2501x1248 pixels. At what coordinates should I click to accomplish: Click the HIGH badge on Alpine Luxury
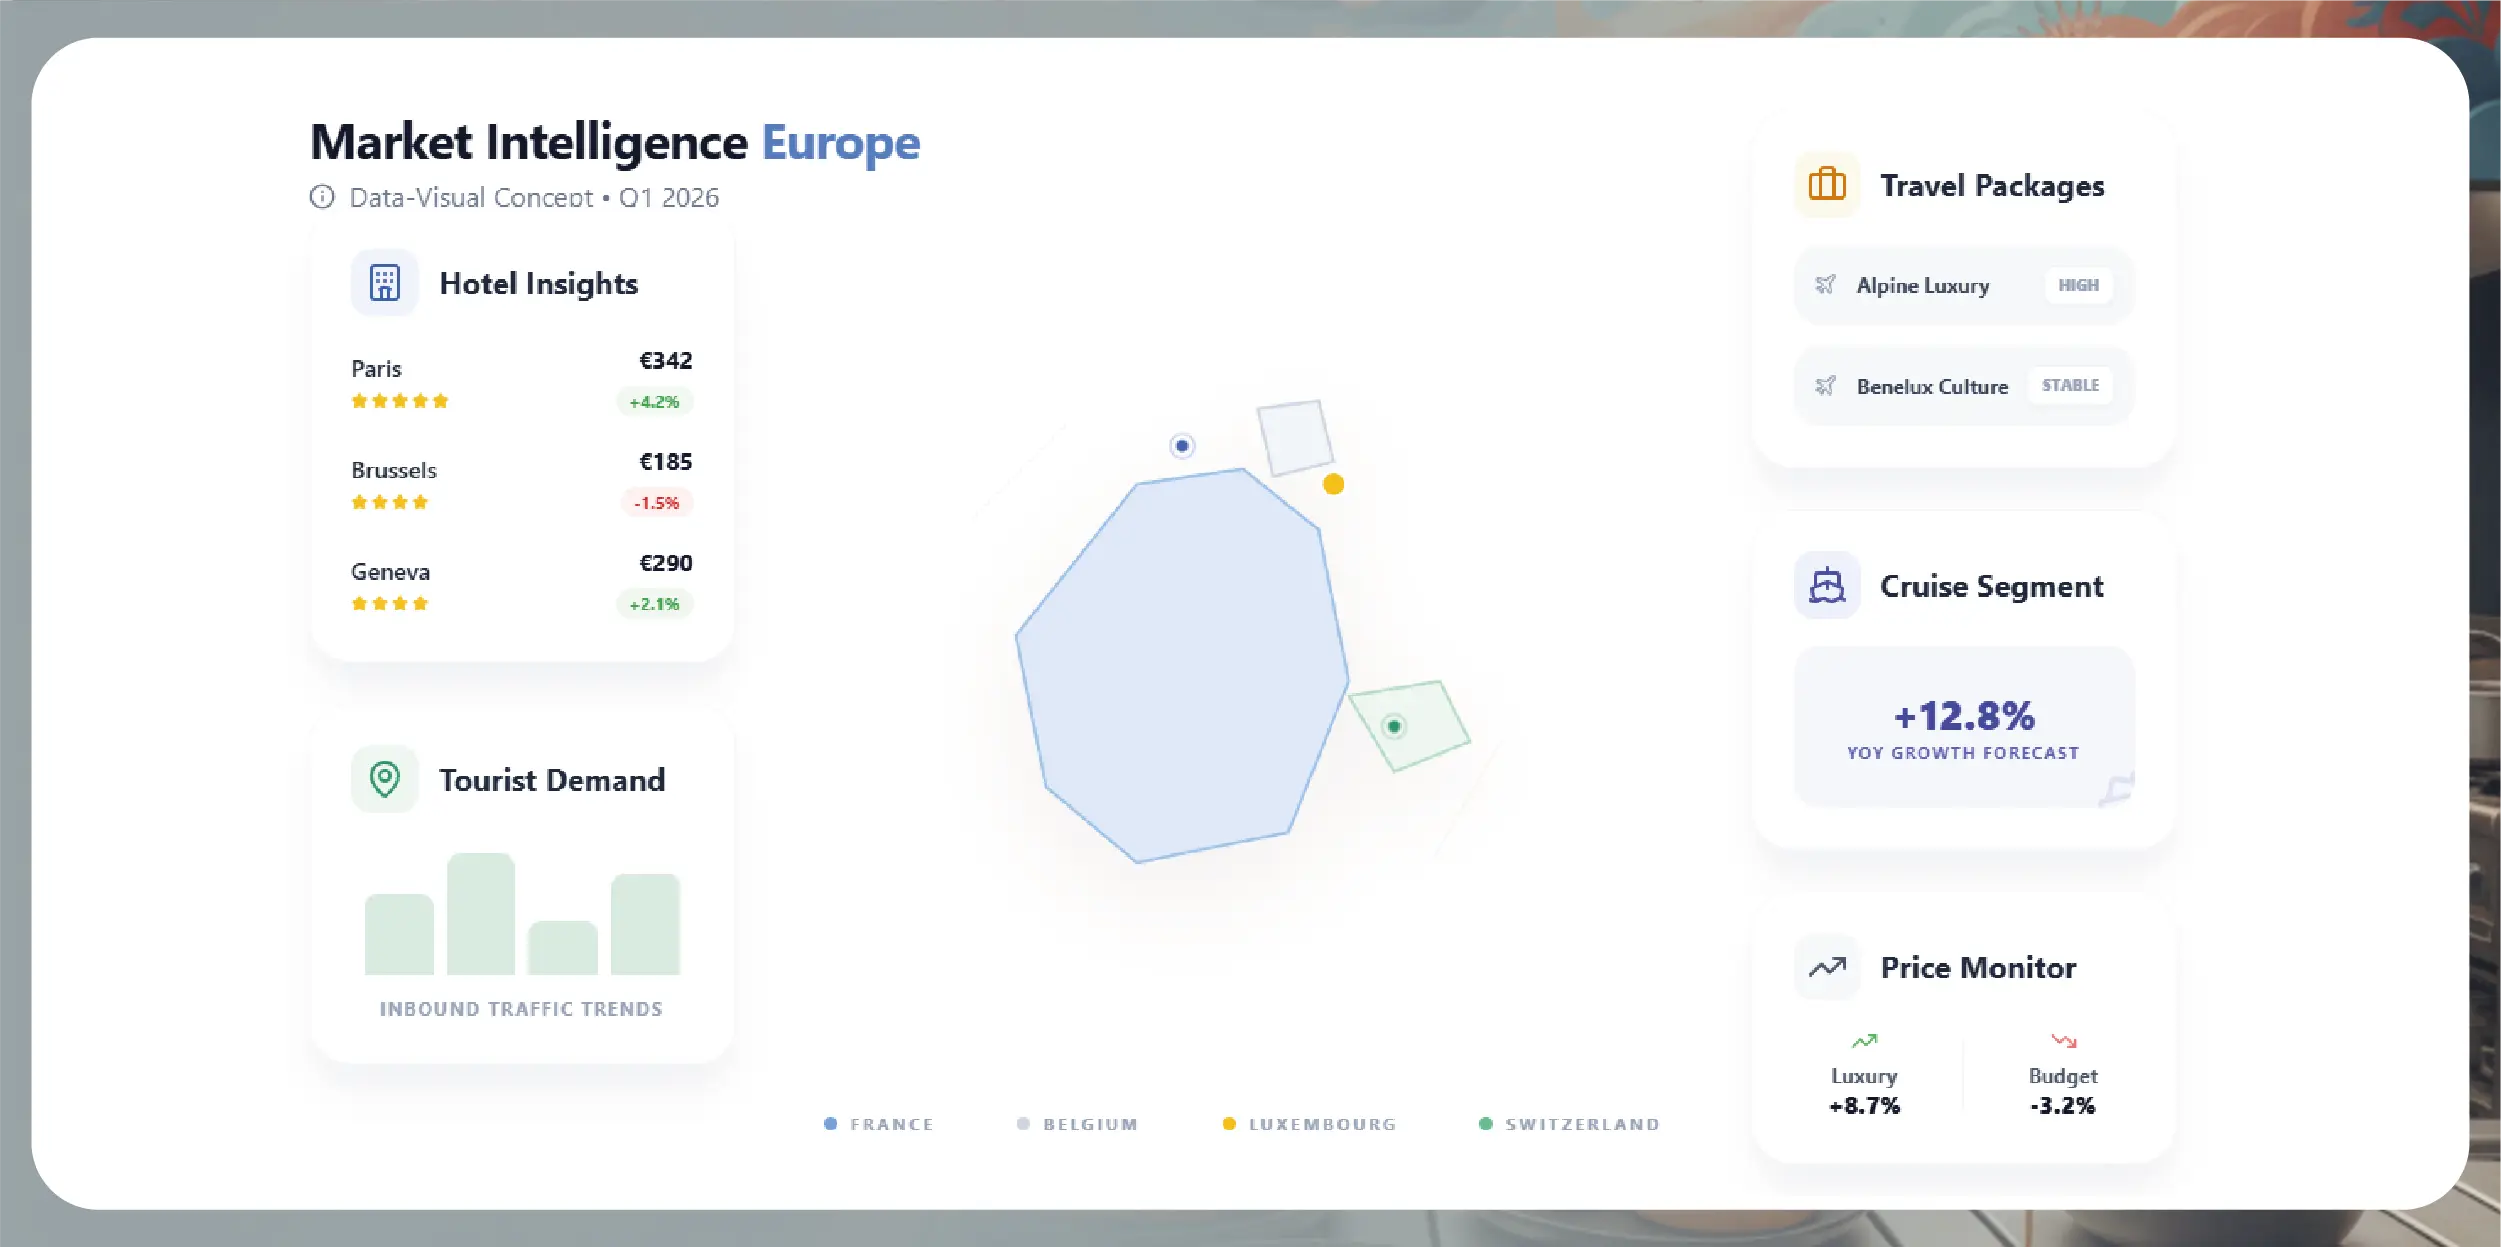pyautogui.click(x=2078, y=285)
